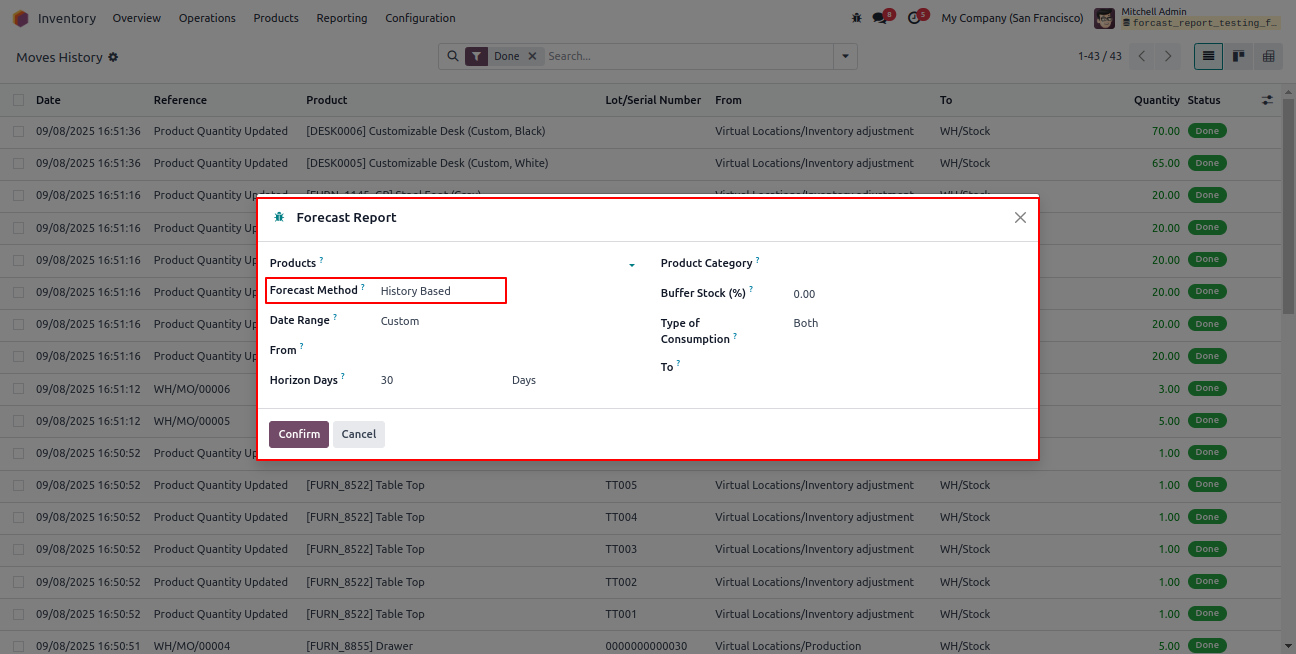Switch to kanban view
Viewport: 1296px width, 654px height.
pos(1238,56)
